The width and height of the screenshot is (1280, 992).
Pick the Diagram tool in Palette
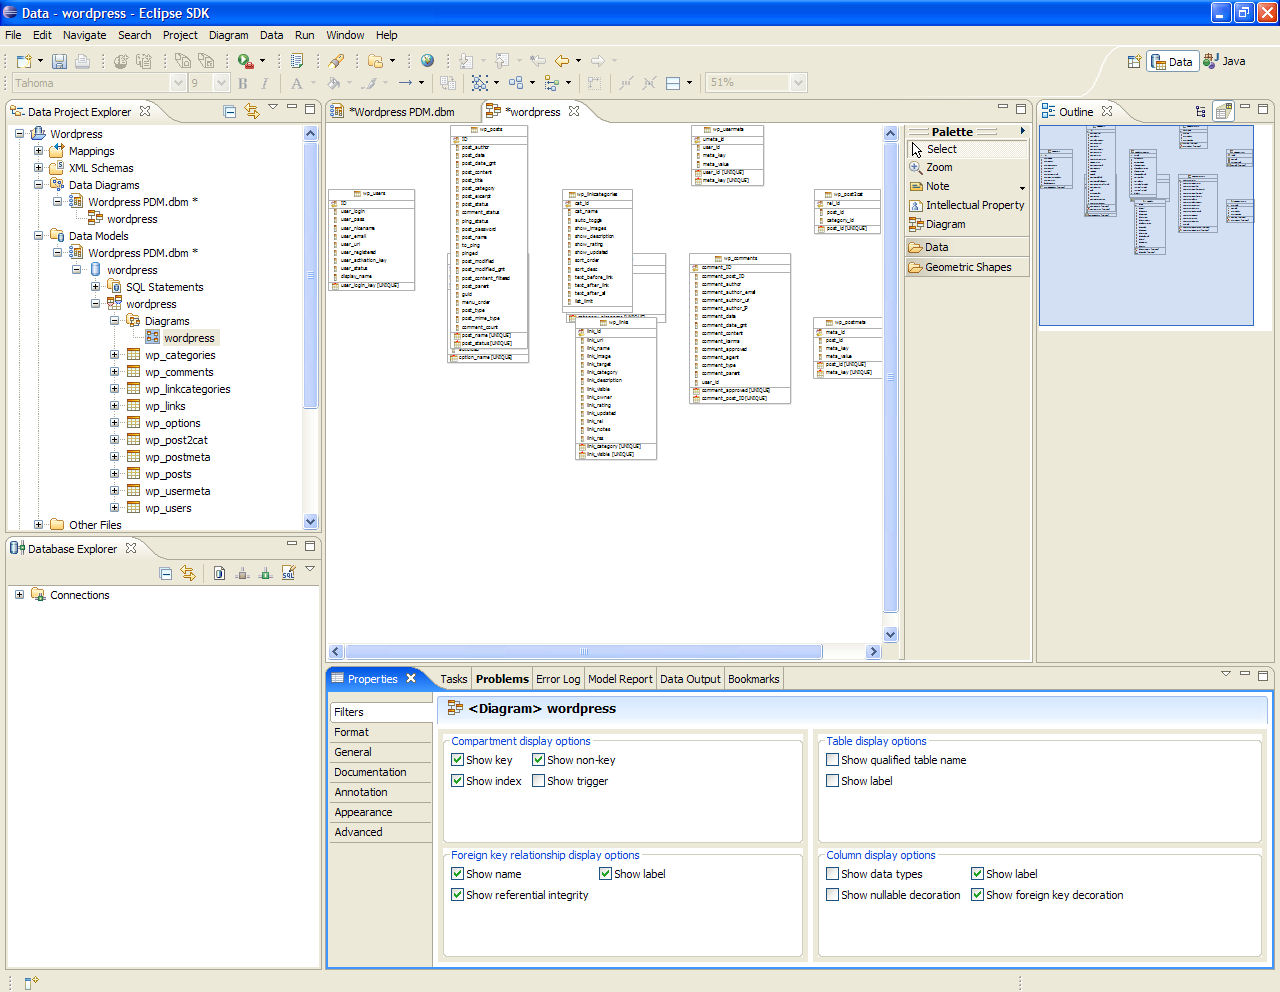(x=967, y=225)
